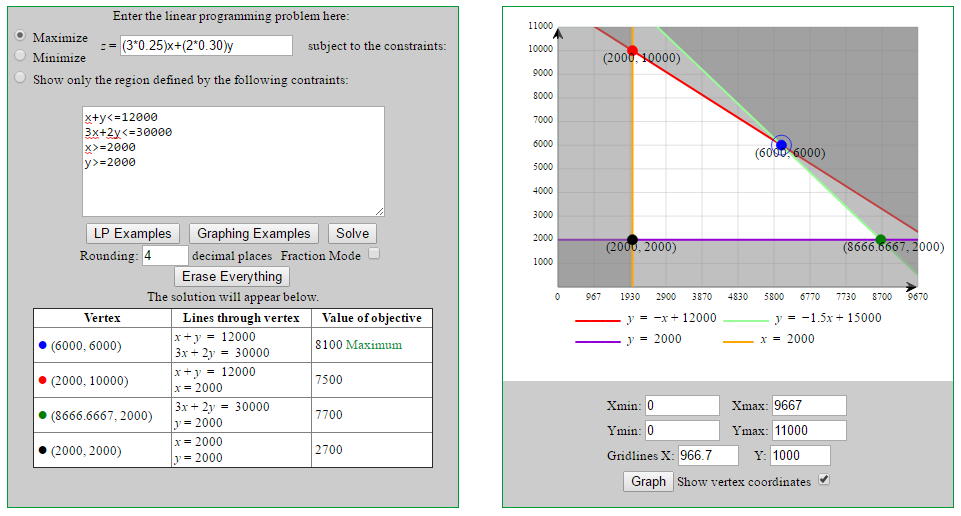This screenshot has height=516, width=961.
Task: Open the LP Examples button
Action: 133,233
